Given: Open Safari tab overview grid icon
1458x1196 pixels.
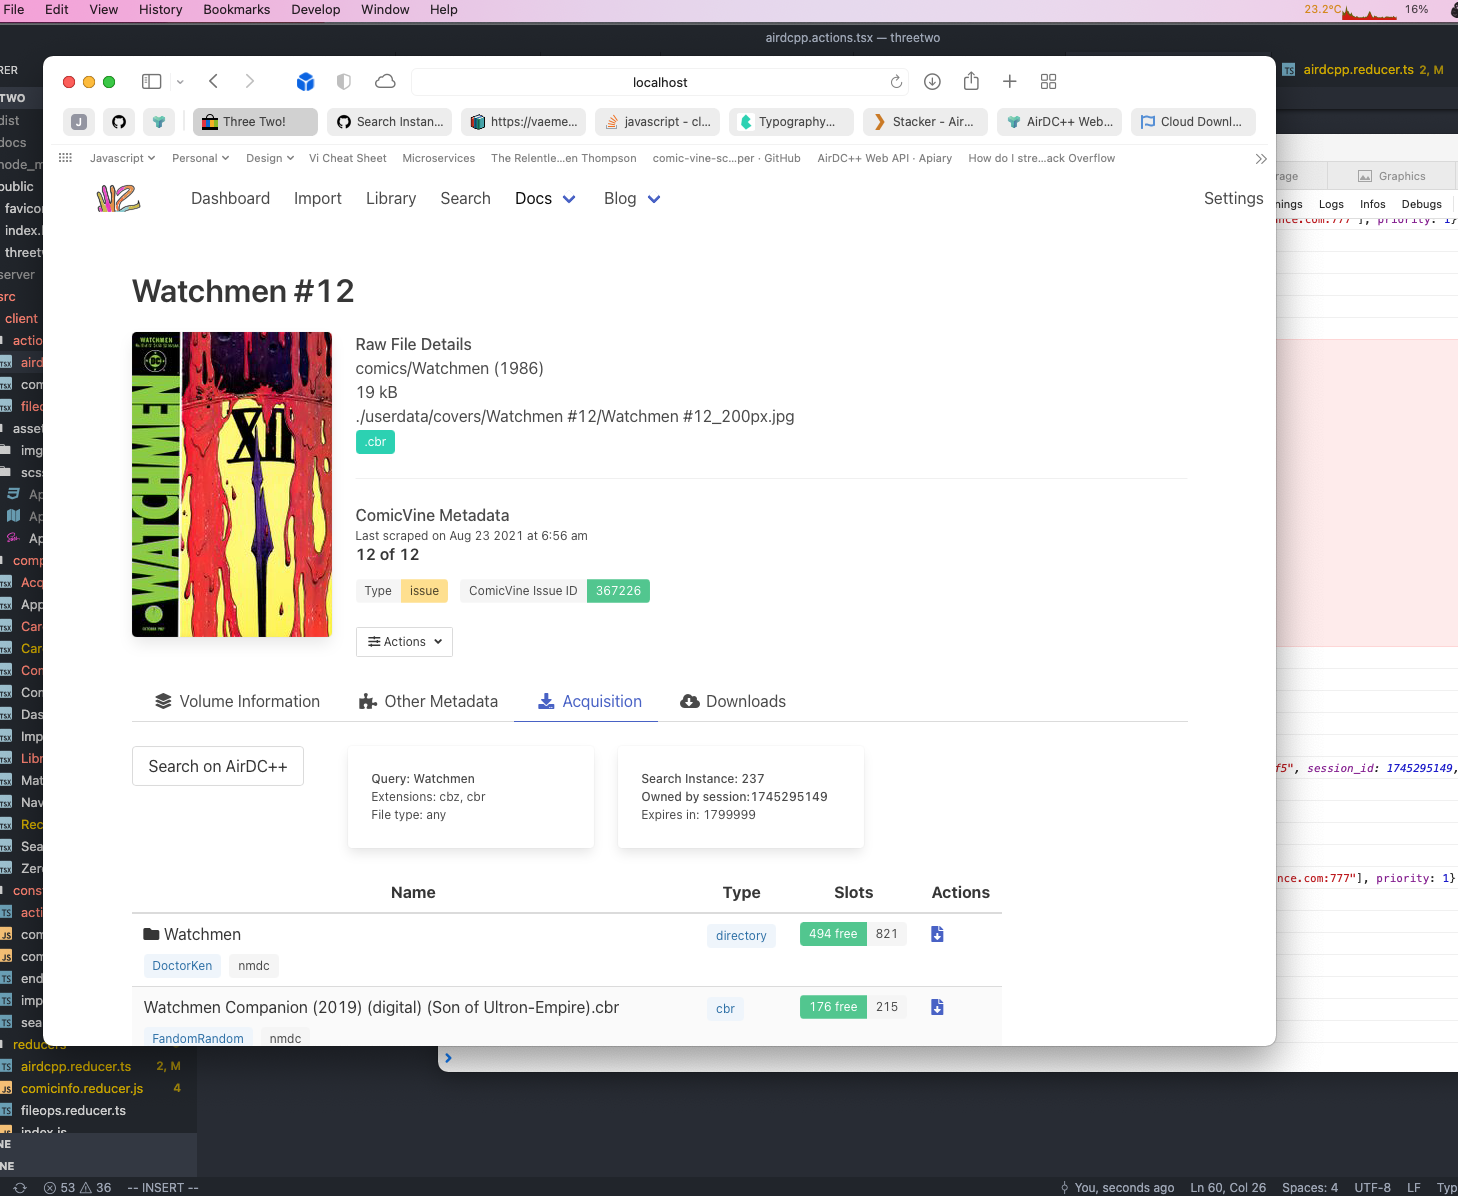Looking at the screenshot, I should [1048, 82].
